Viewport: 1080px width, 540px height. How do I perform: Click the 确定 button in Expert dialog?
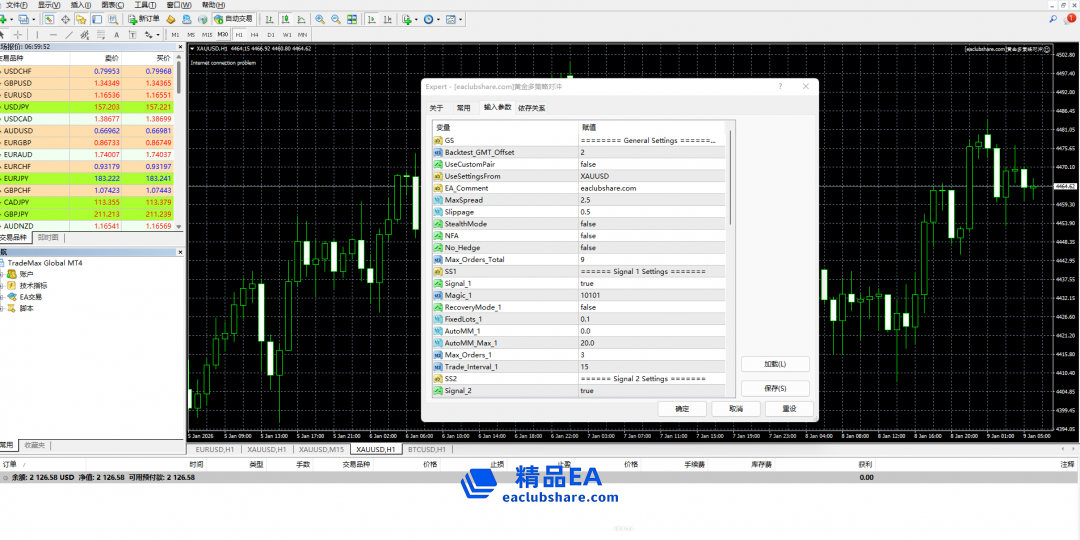pyautogui.click(x=682, y=409)
